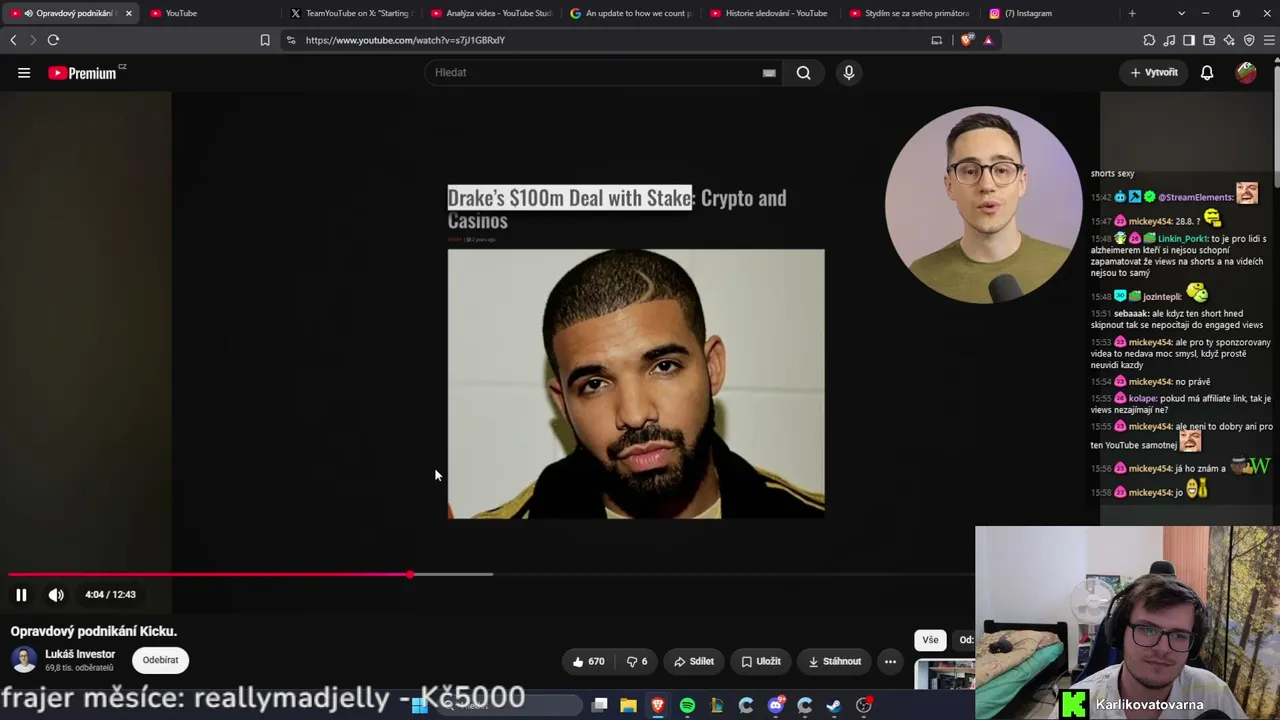This screenshot has width=1280, height=720.
Task: Open the on-screen keyboard in search box
Action: (x=769, y=73)
